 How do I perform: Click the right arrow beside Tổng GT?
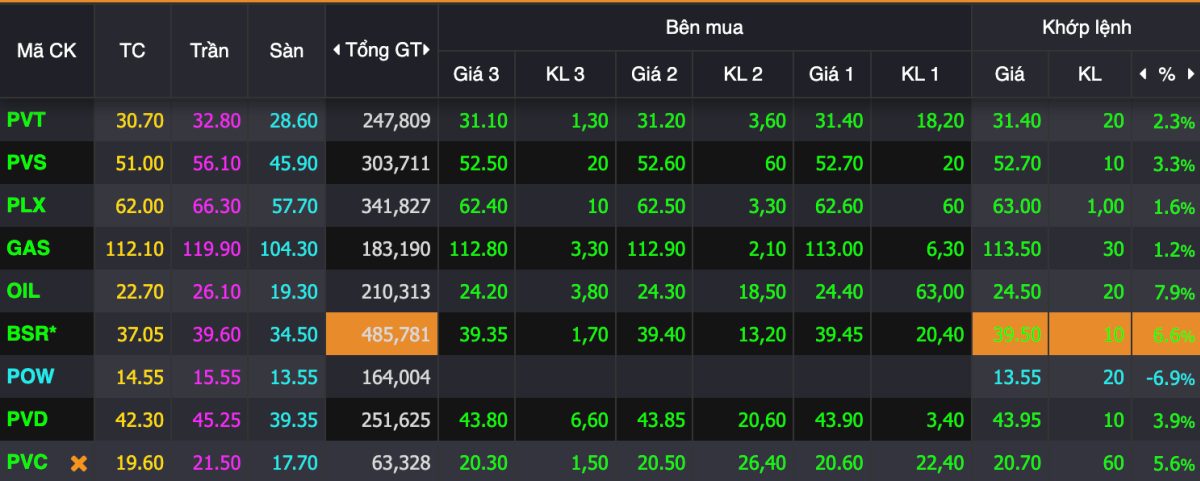[427, 50]
